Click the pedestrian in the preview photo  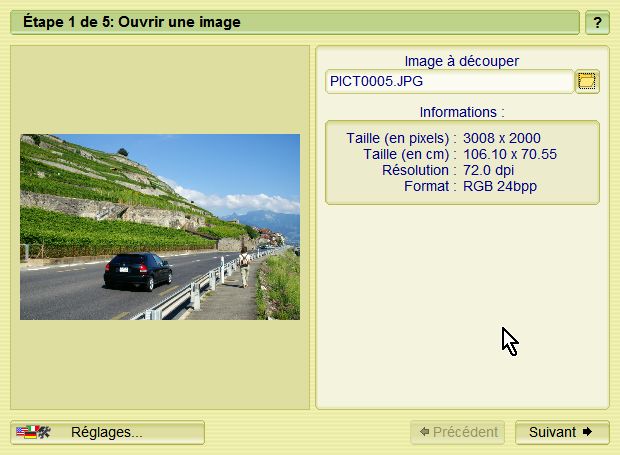[x=243, y=268]
